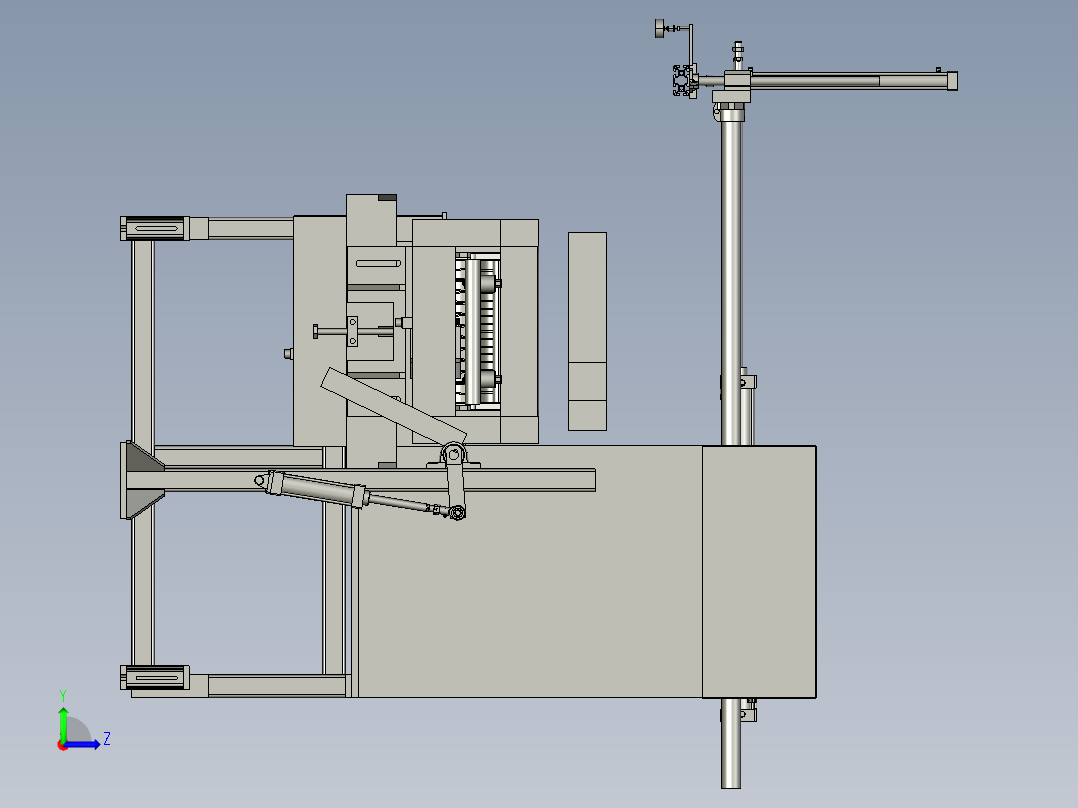Select the top-left adjustable foot
The height and width of the screenshot is (808, 1078).
tap(155, 228)
